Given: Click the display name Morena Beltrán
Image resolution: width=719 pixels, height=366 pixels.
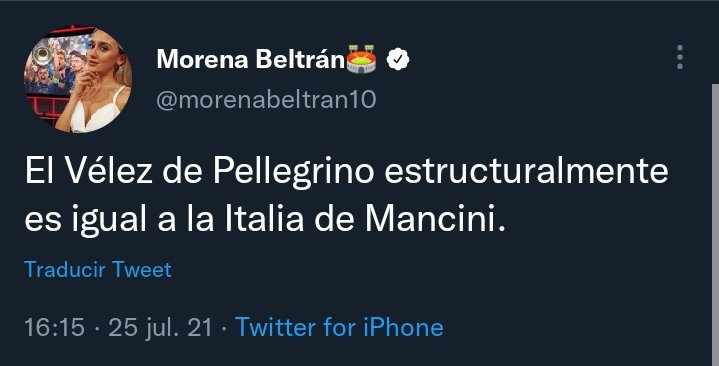Looking at the screenshot, I should (x=250, y=59).
